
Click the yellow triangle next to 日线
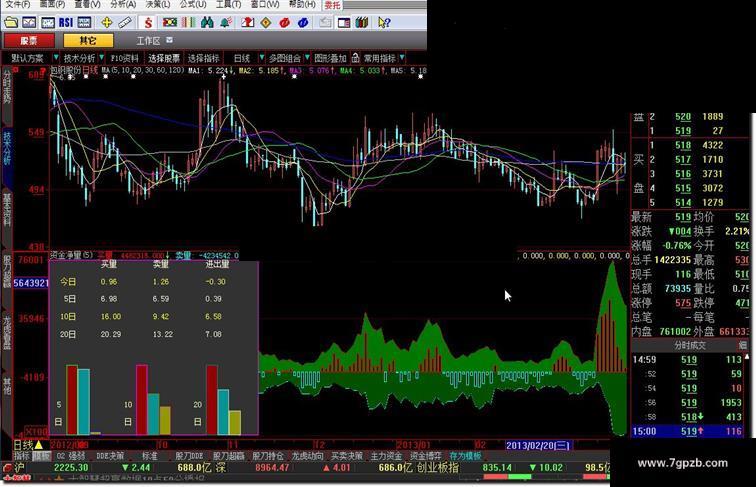[x=39, y=445]
